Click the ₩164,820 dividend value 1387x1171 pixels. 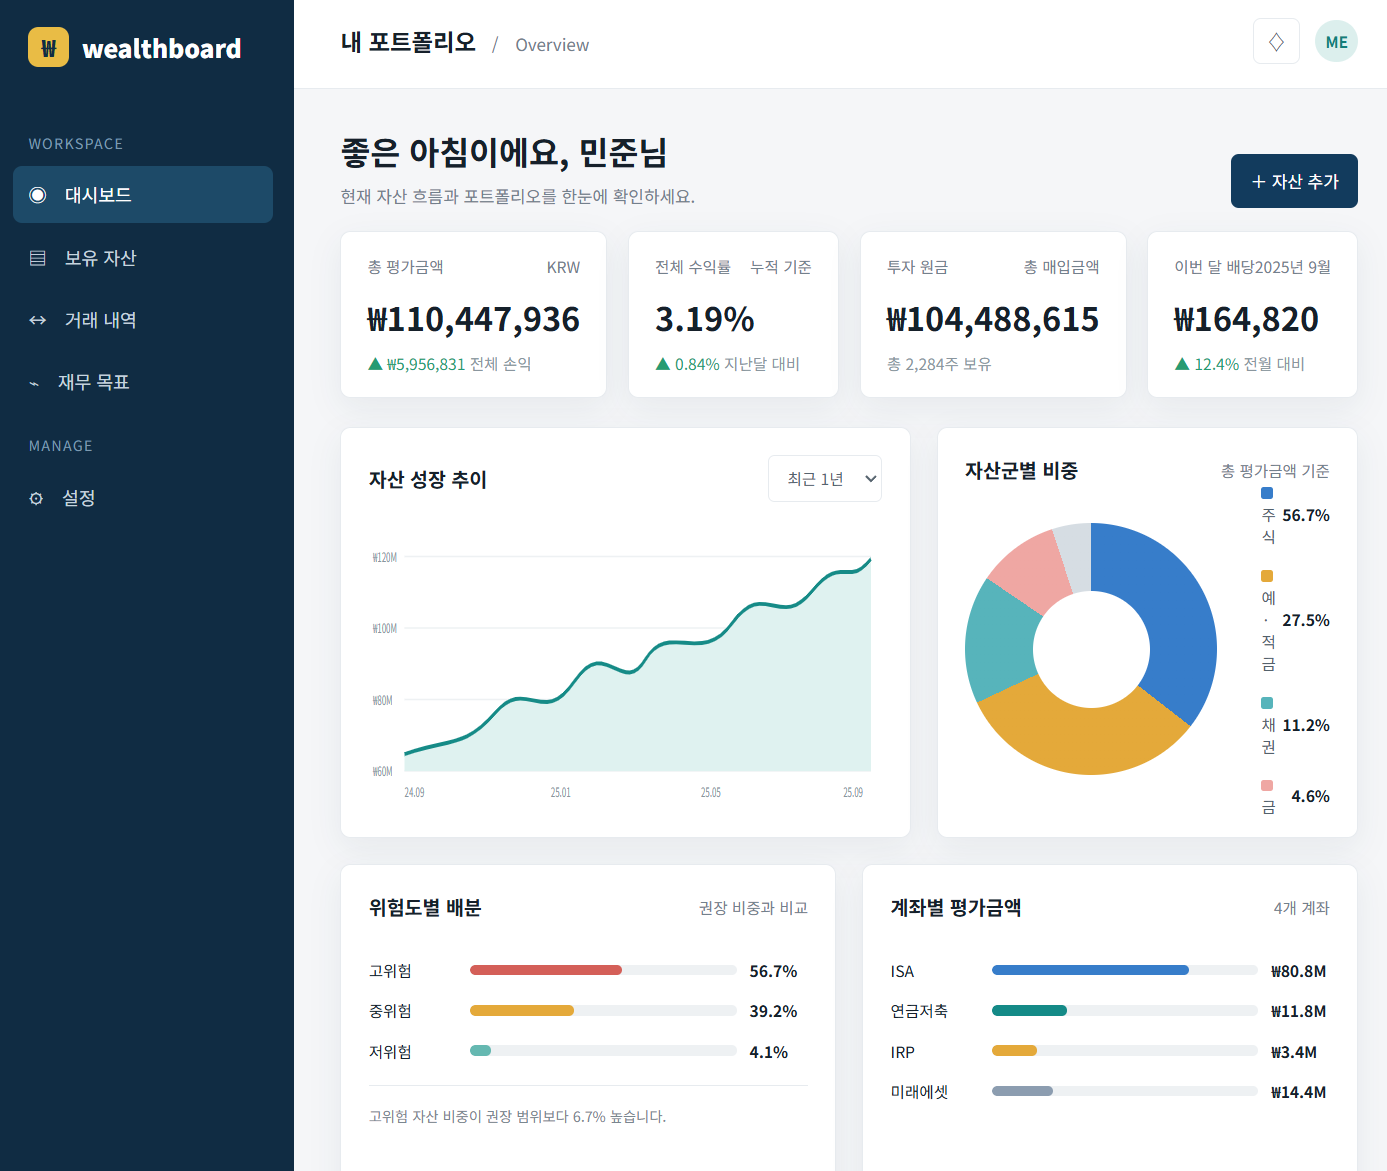pos(1246,319)
